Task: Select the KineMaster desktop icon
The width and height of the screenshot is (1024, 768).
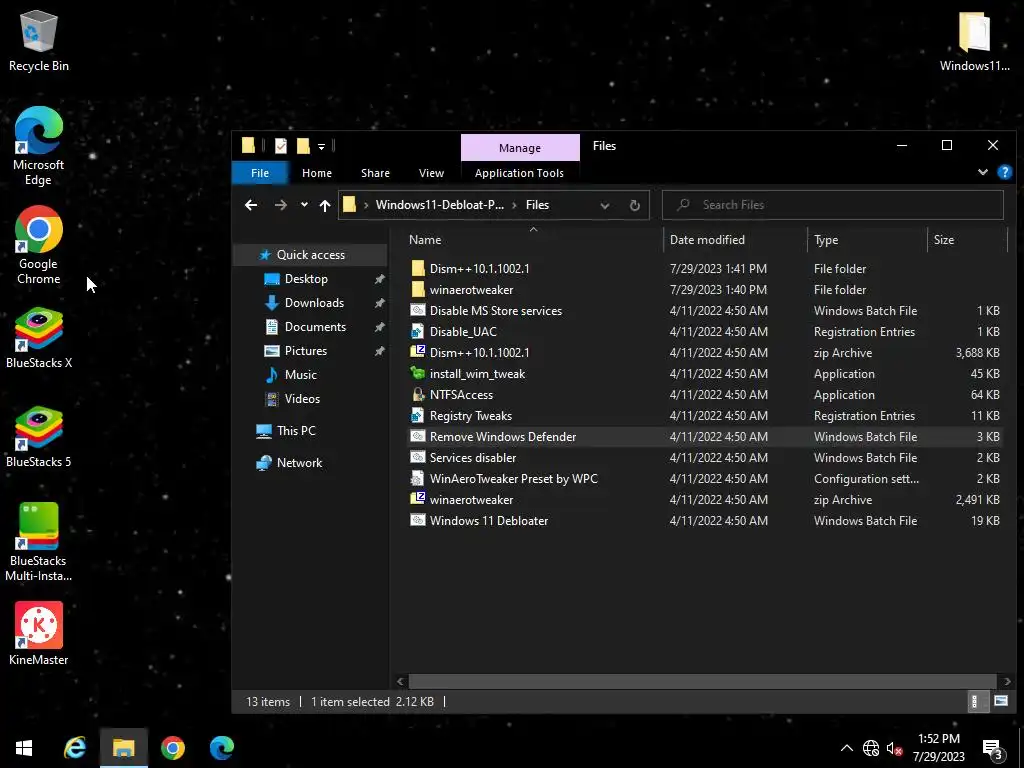Action: pos(39,633)
